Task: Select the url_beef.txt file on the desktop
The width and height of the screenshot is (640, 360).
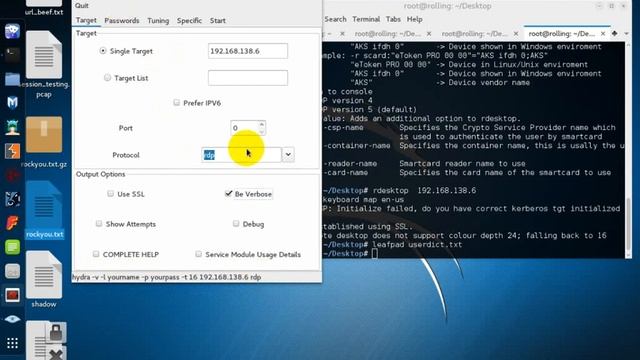Action: click(44, 8)
